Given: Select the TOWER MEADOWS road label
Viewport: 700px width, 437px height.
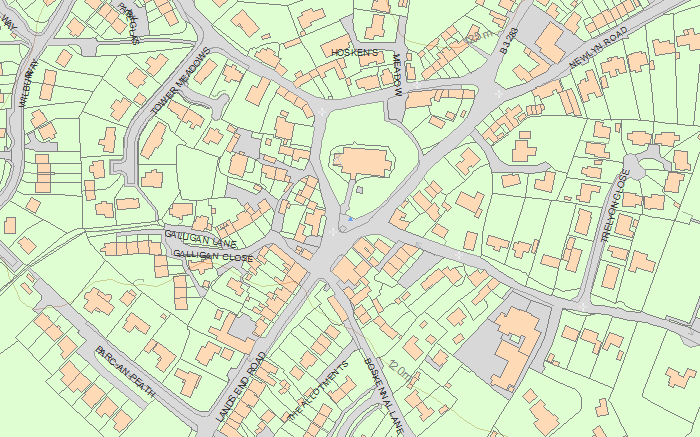Looking at the screenshot, I should 180,80.
